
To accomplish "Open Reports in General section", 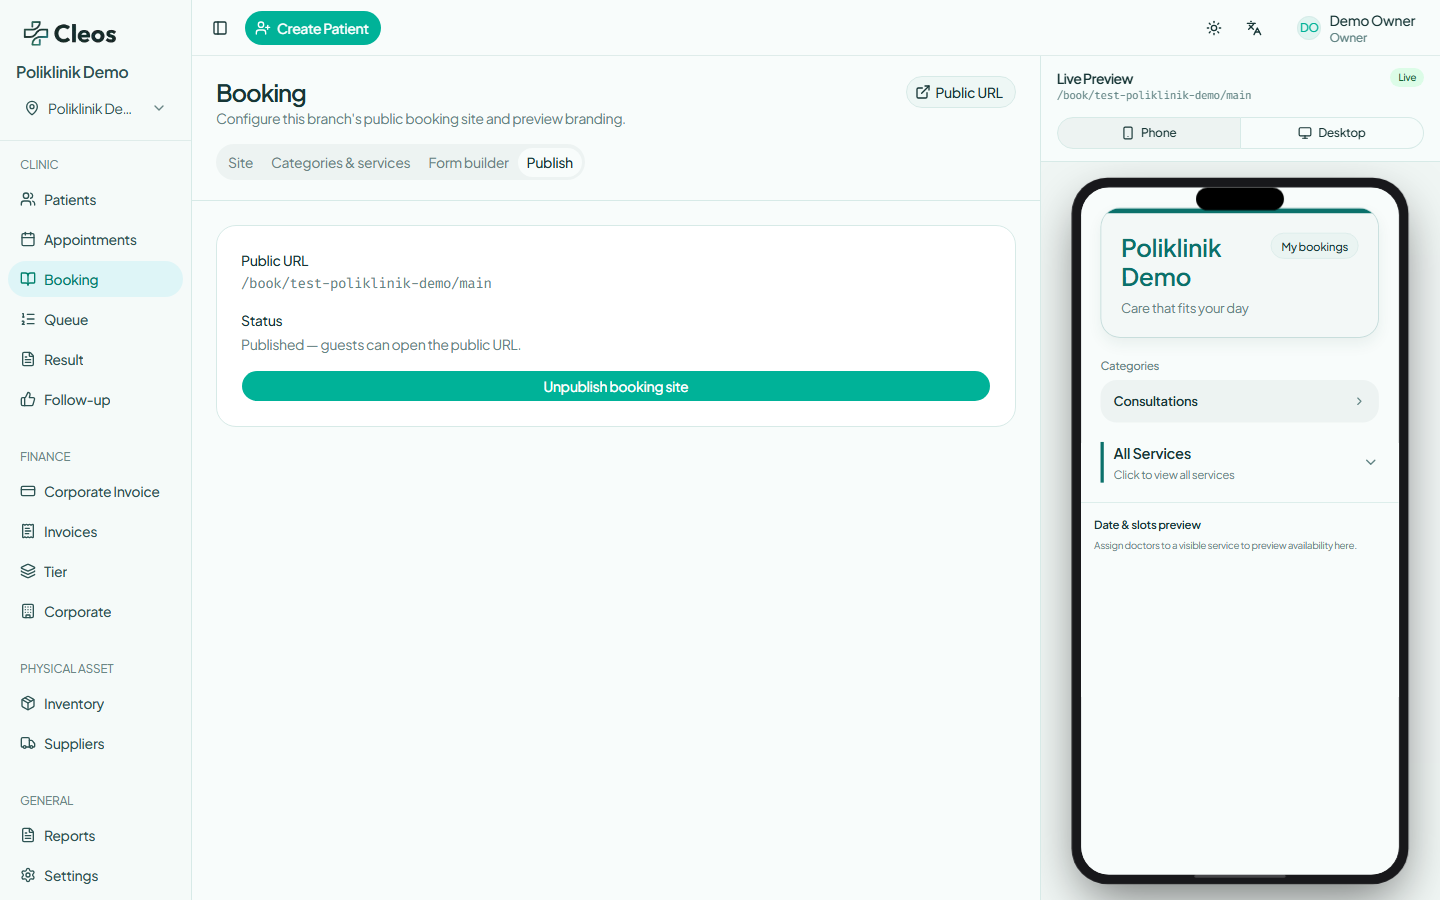I will pyautogui.click(x=95, y=836).
